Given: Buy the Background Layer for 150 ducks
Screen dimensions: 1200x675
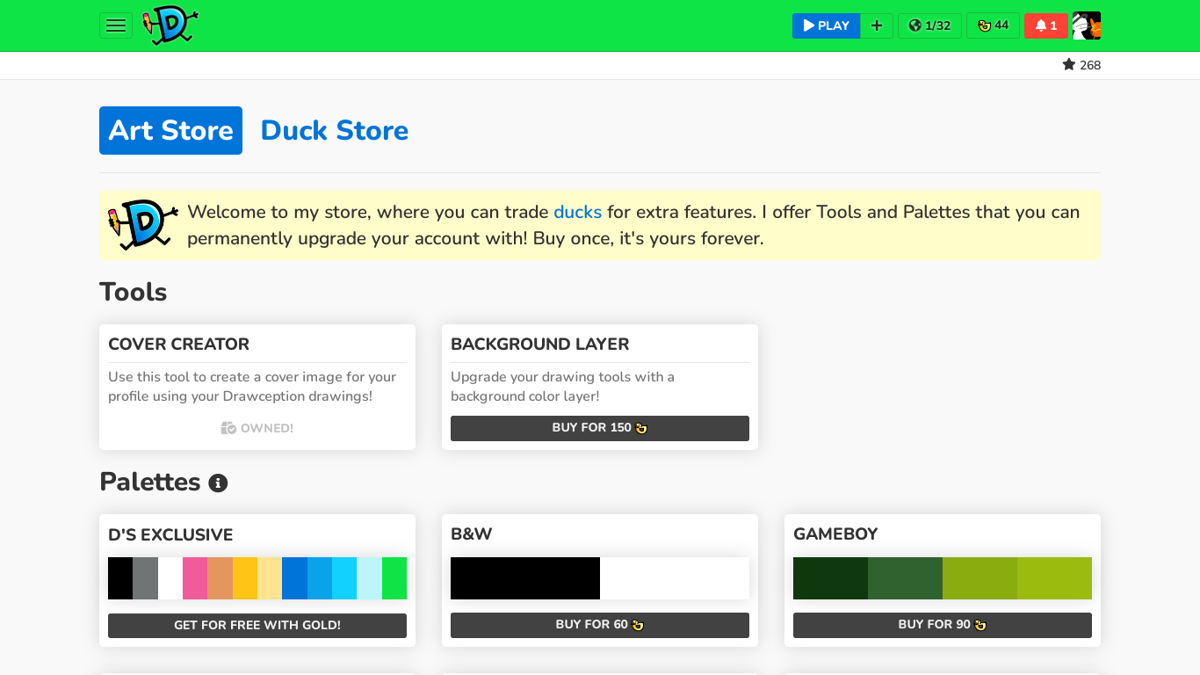Looking at the screenshot, I should coord(599,428).
